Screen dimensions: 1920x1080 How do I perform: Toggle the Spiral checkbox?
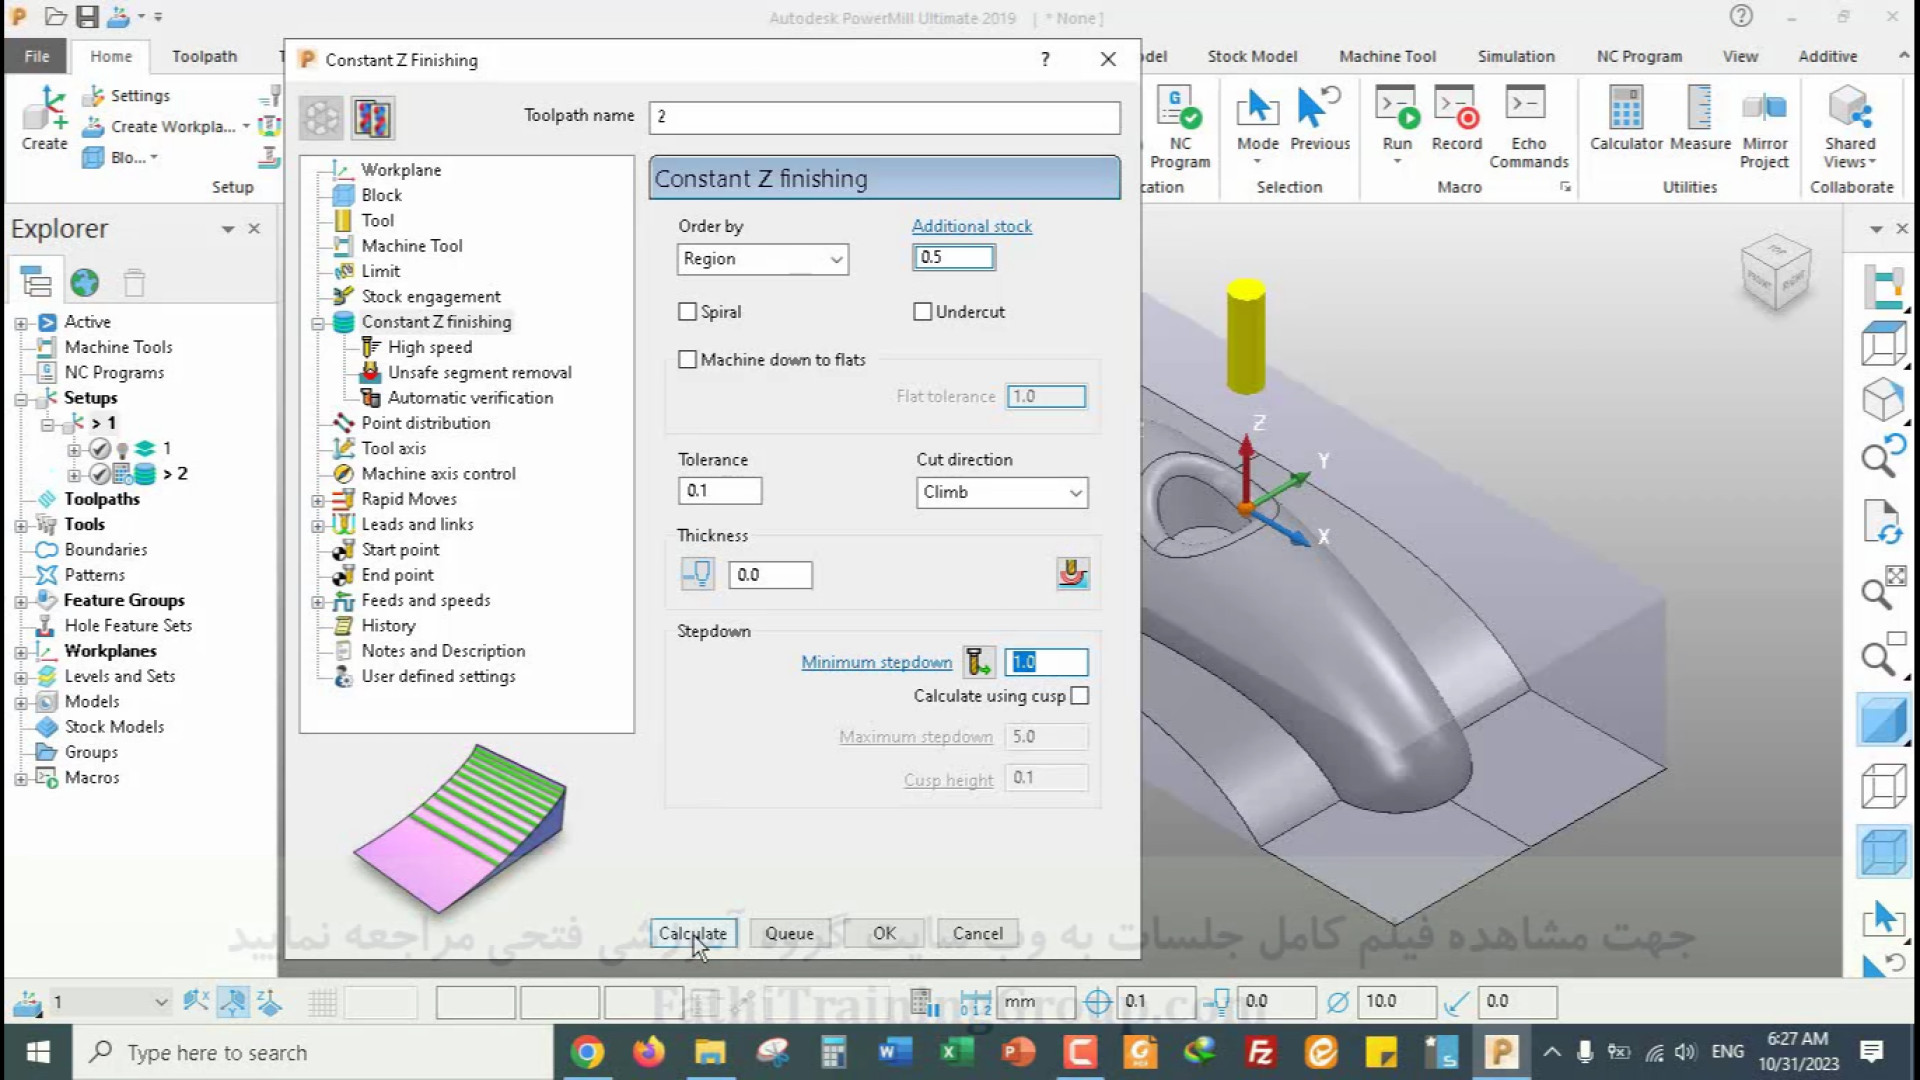pos(687,312)
